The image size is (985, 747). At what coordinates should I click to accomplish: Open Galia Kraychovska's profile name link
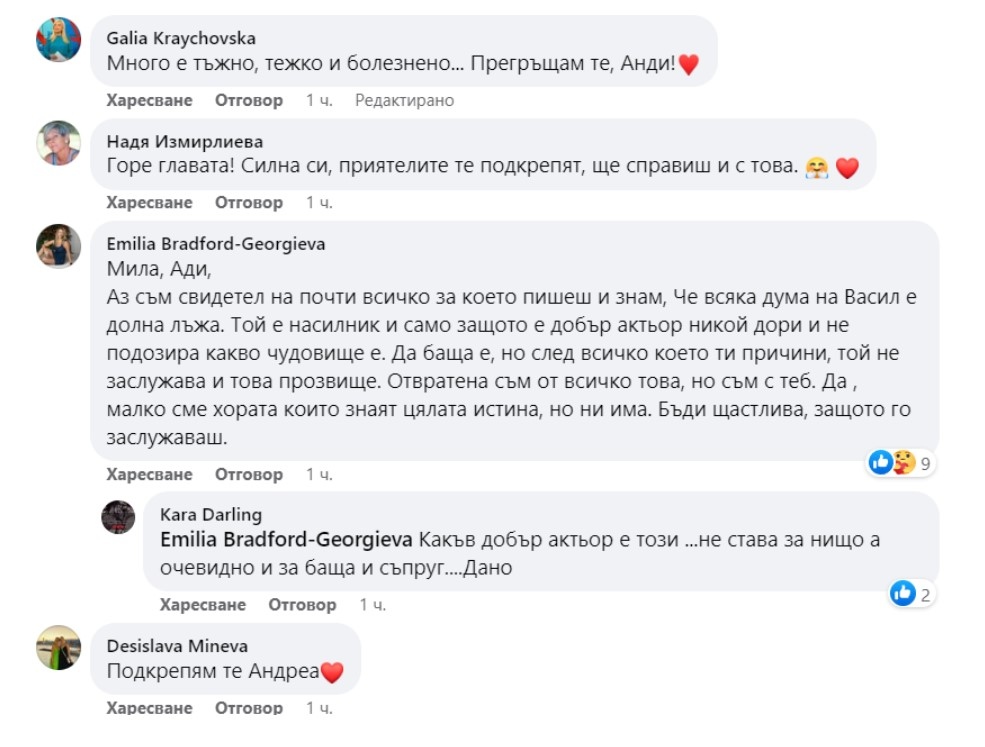[x=181, y=38]
